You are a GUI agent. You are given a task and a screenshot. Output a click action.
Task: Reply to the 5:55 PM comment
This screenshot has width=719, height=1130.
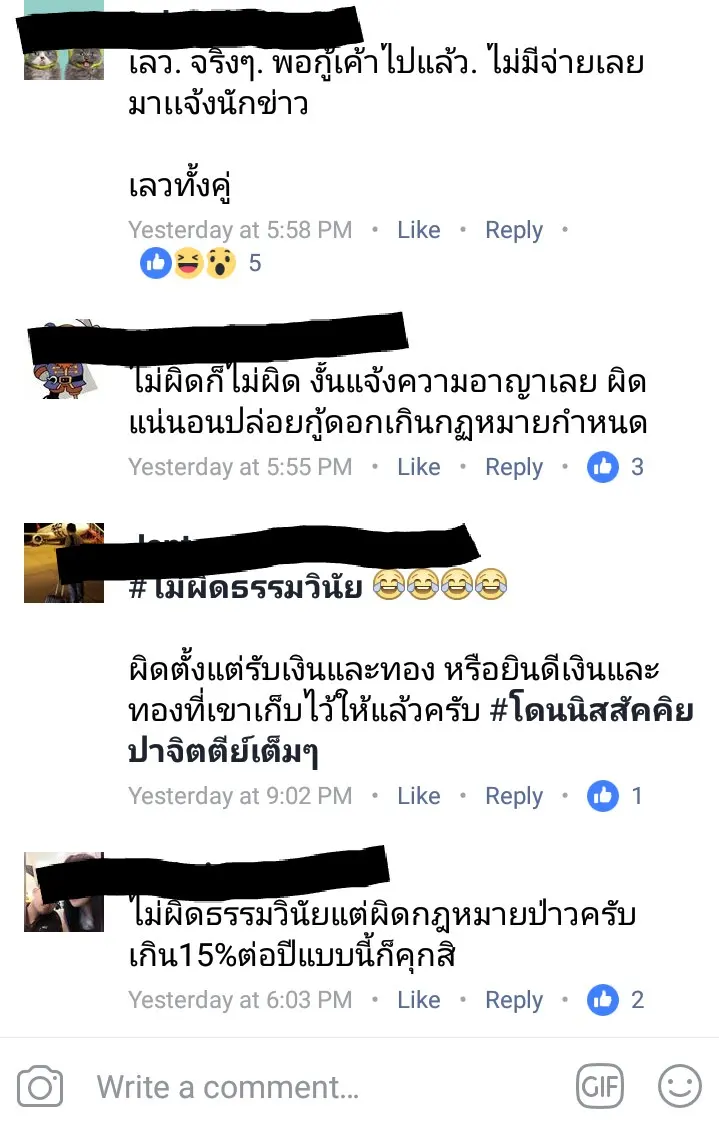[514, 468]
